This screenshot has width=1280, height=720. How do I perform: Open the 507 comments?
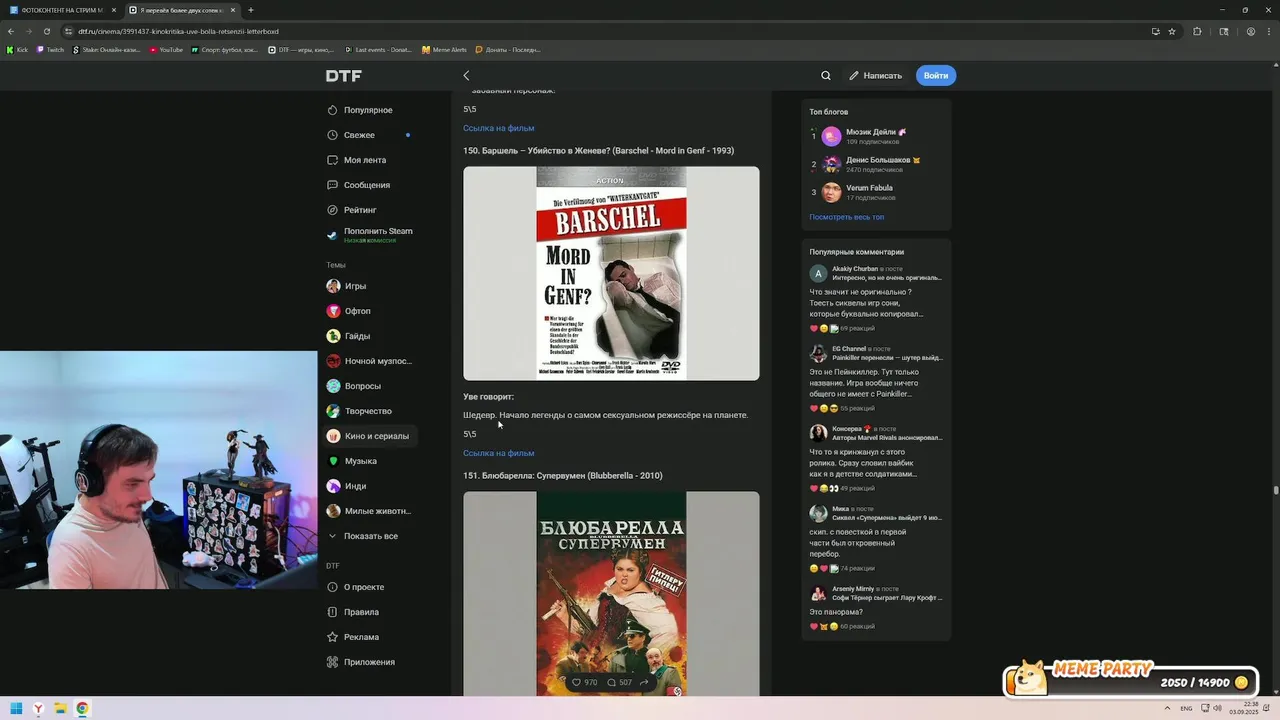pyautogui.click(x=619, y=683)
